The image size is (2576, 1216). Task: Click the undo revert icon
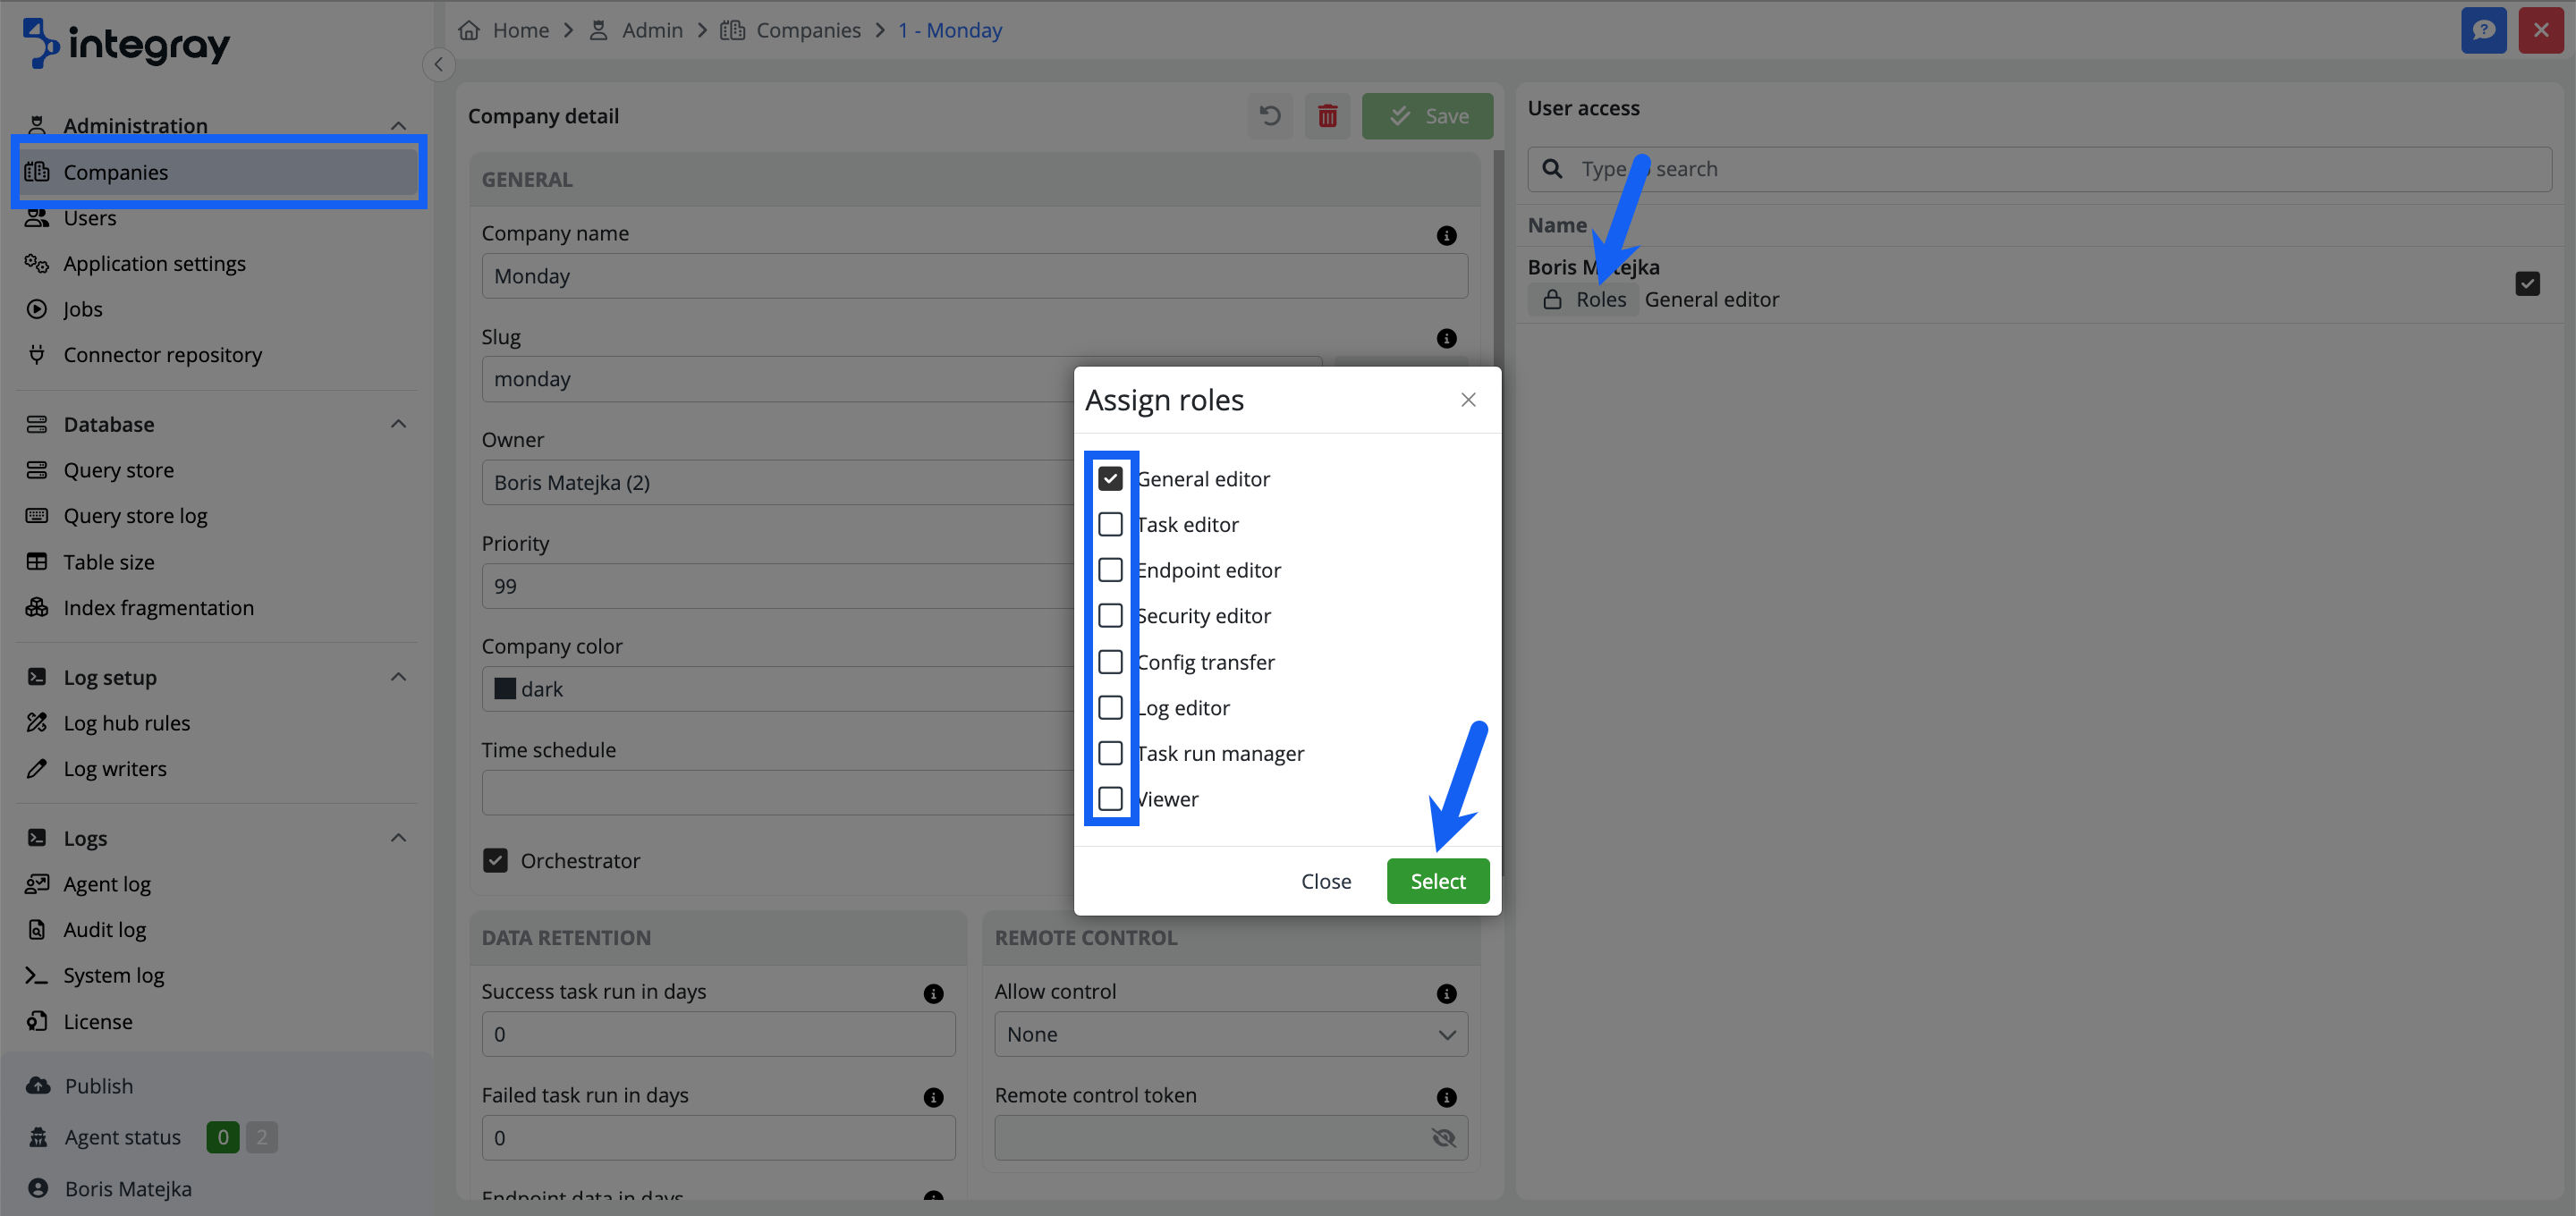click(1269, 116)
